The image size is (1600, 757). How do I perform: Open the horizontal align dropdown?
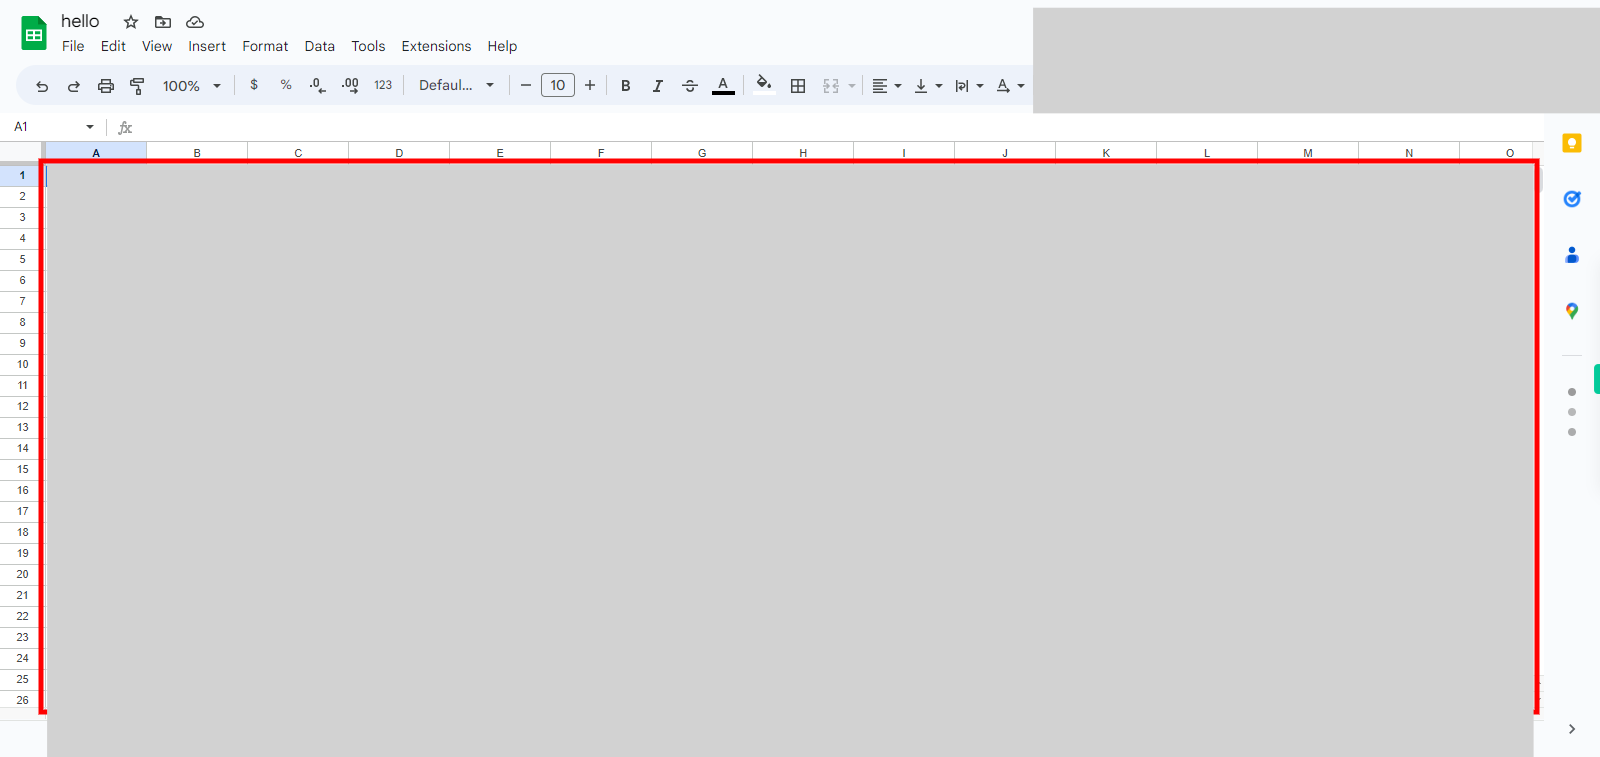(887, 86)
